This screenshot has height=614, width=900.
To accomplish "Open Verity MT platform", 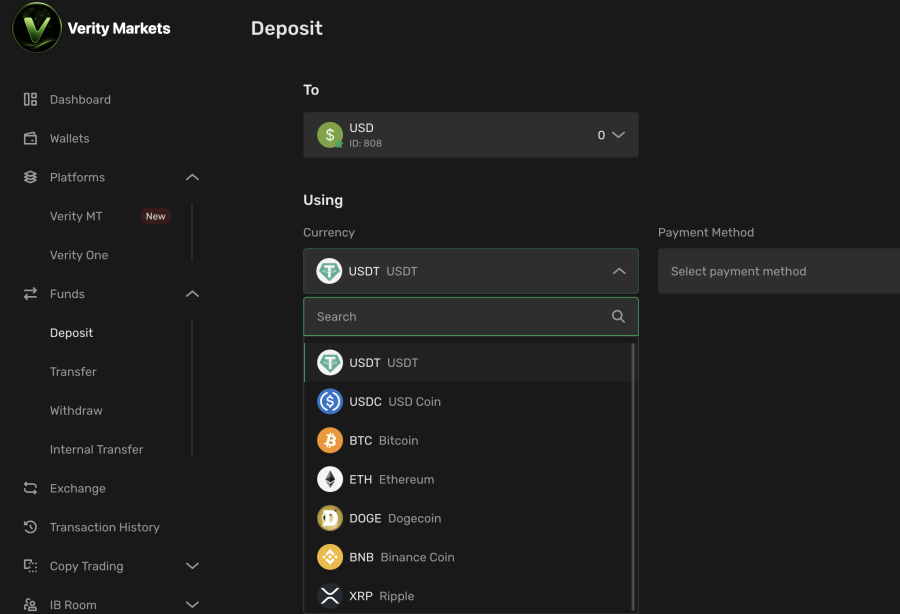I will (x=76, y=216).
